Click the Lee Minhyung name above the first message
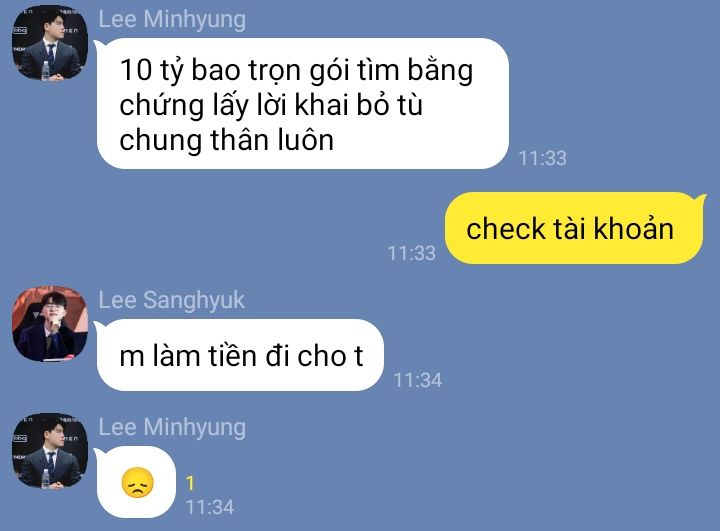Viewport: 720px width, 531px height. pyautogui.click(x=172, y=20)
